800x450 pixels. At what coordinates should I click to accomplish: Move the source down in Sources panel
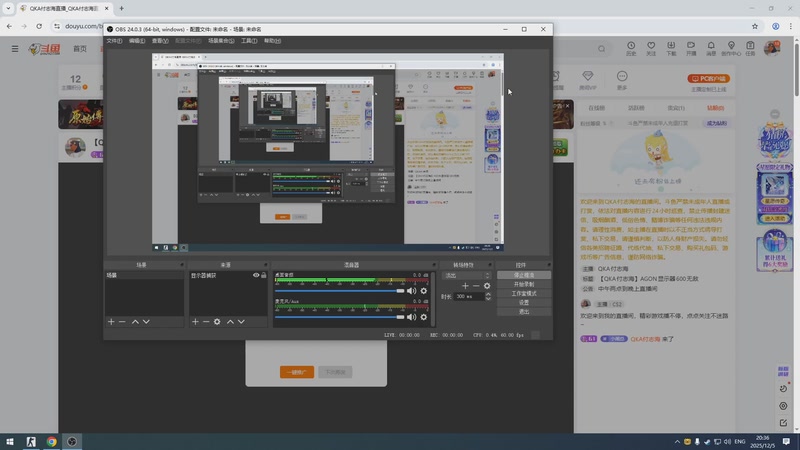(x=241, y=322)
